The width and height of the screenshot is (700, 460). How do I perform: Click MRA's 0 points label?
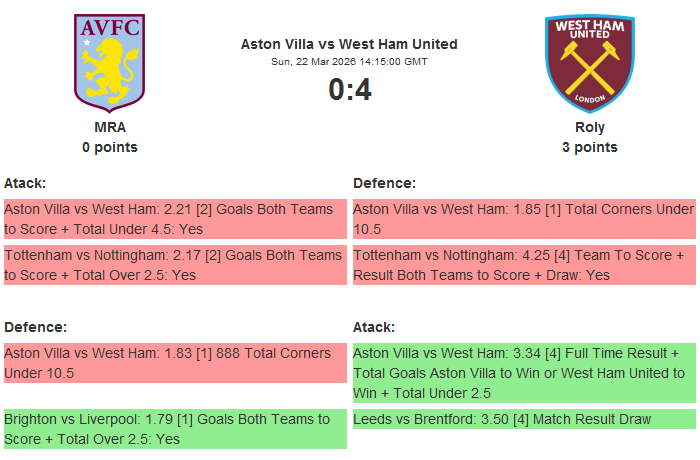(110, 147)
